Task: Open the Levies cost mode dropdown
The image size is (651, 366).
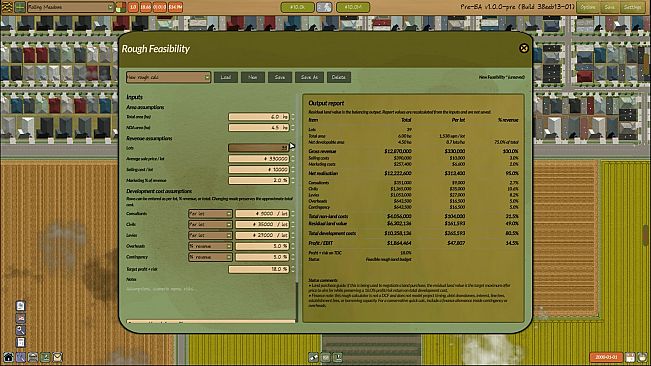Action: pyautogui.click(x=210, y=235)
